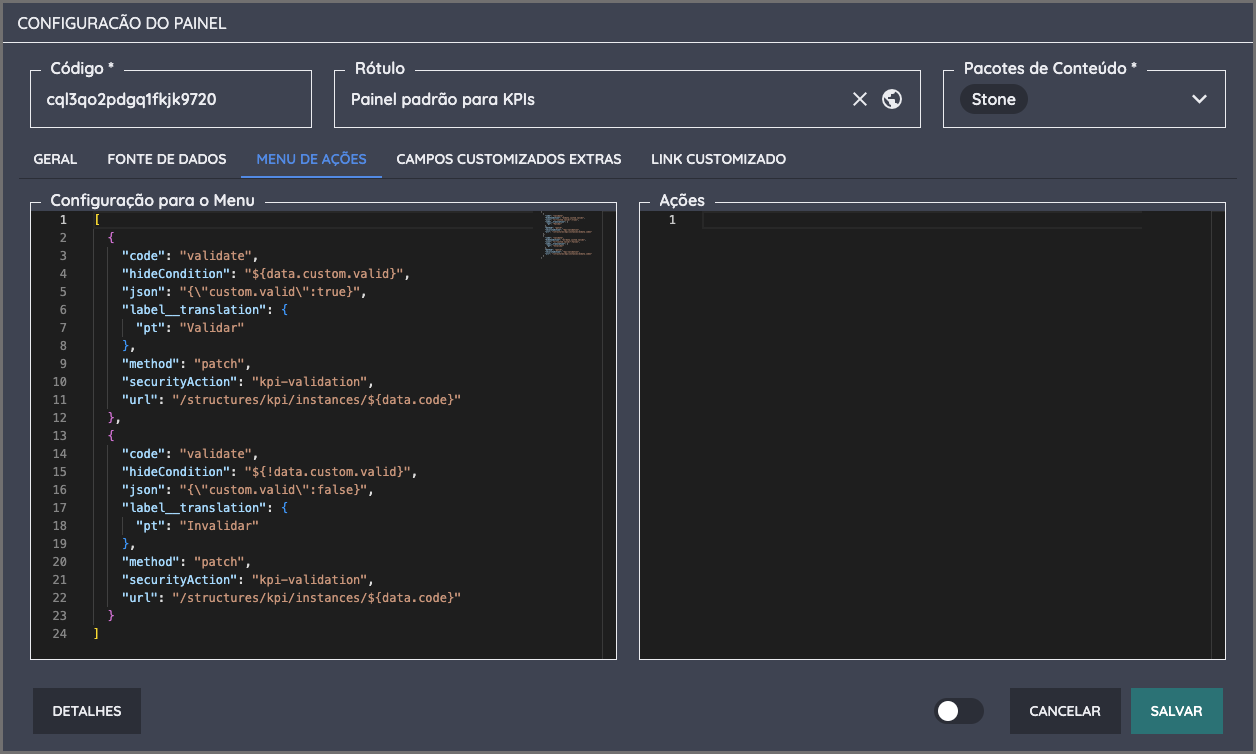
Task: Click the CONFIGURAÇÃO DO PAINEL title
Action: coord(122,23)
